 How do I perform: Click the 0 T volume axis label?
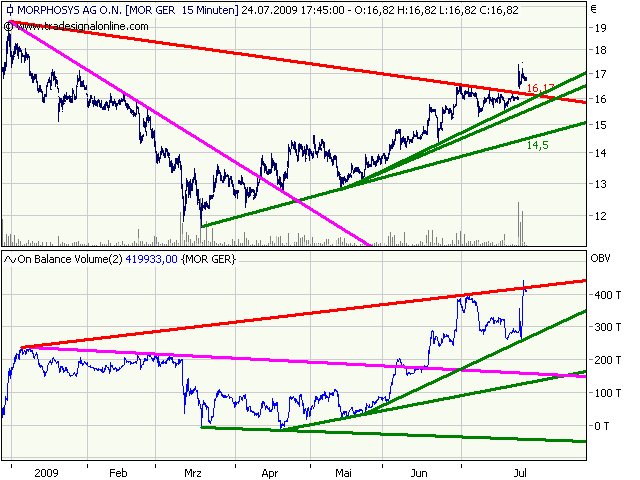pos(602,426)
